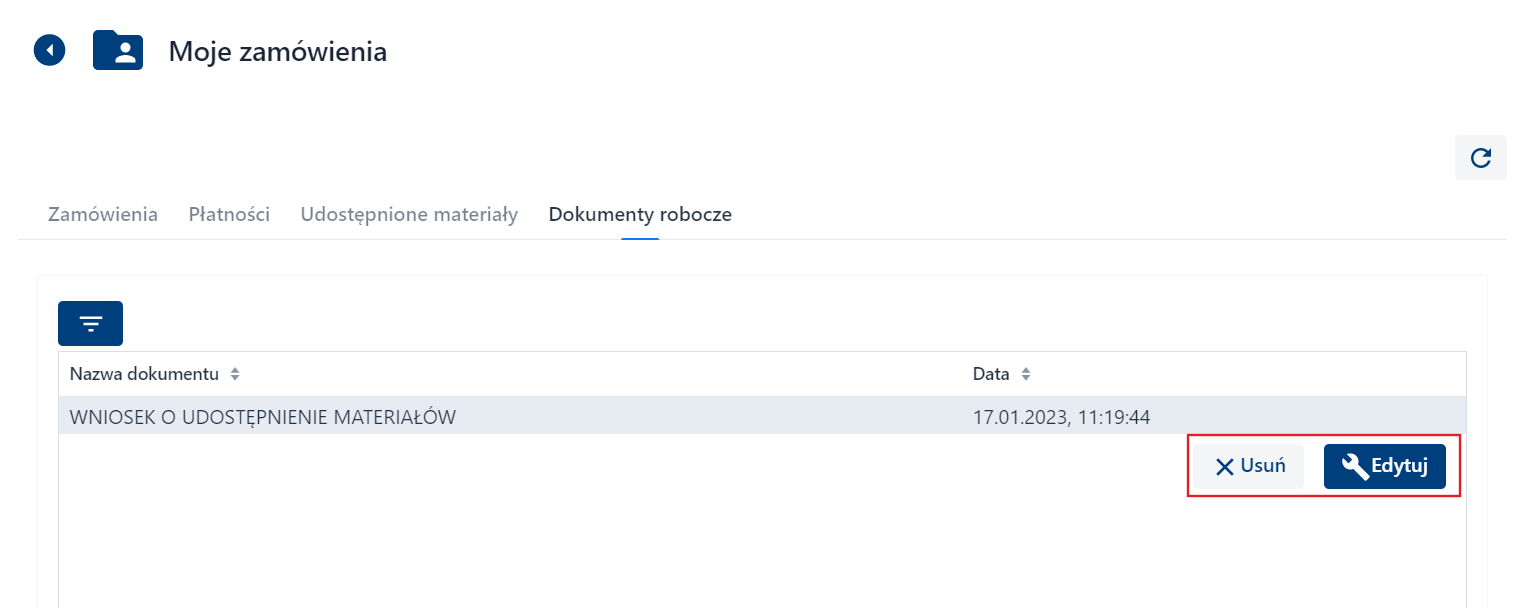Go to the Udostępnione materiały tab
1523x608 pixels.
409,214
